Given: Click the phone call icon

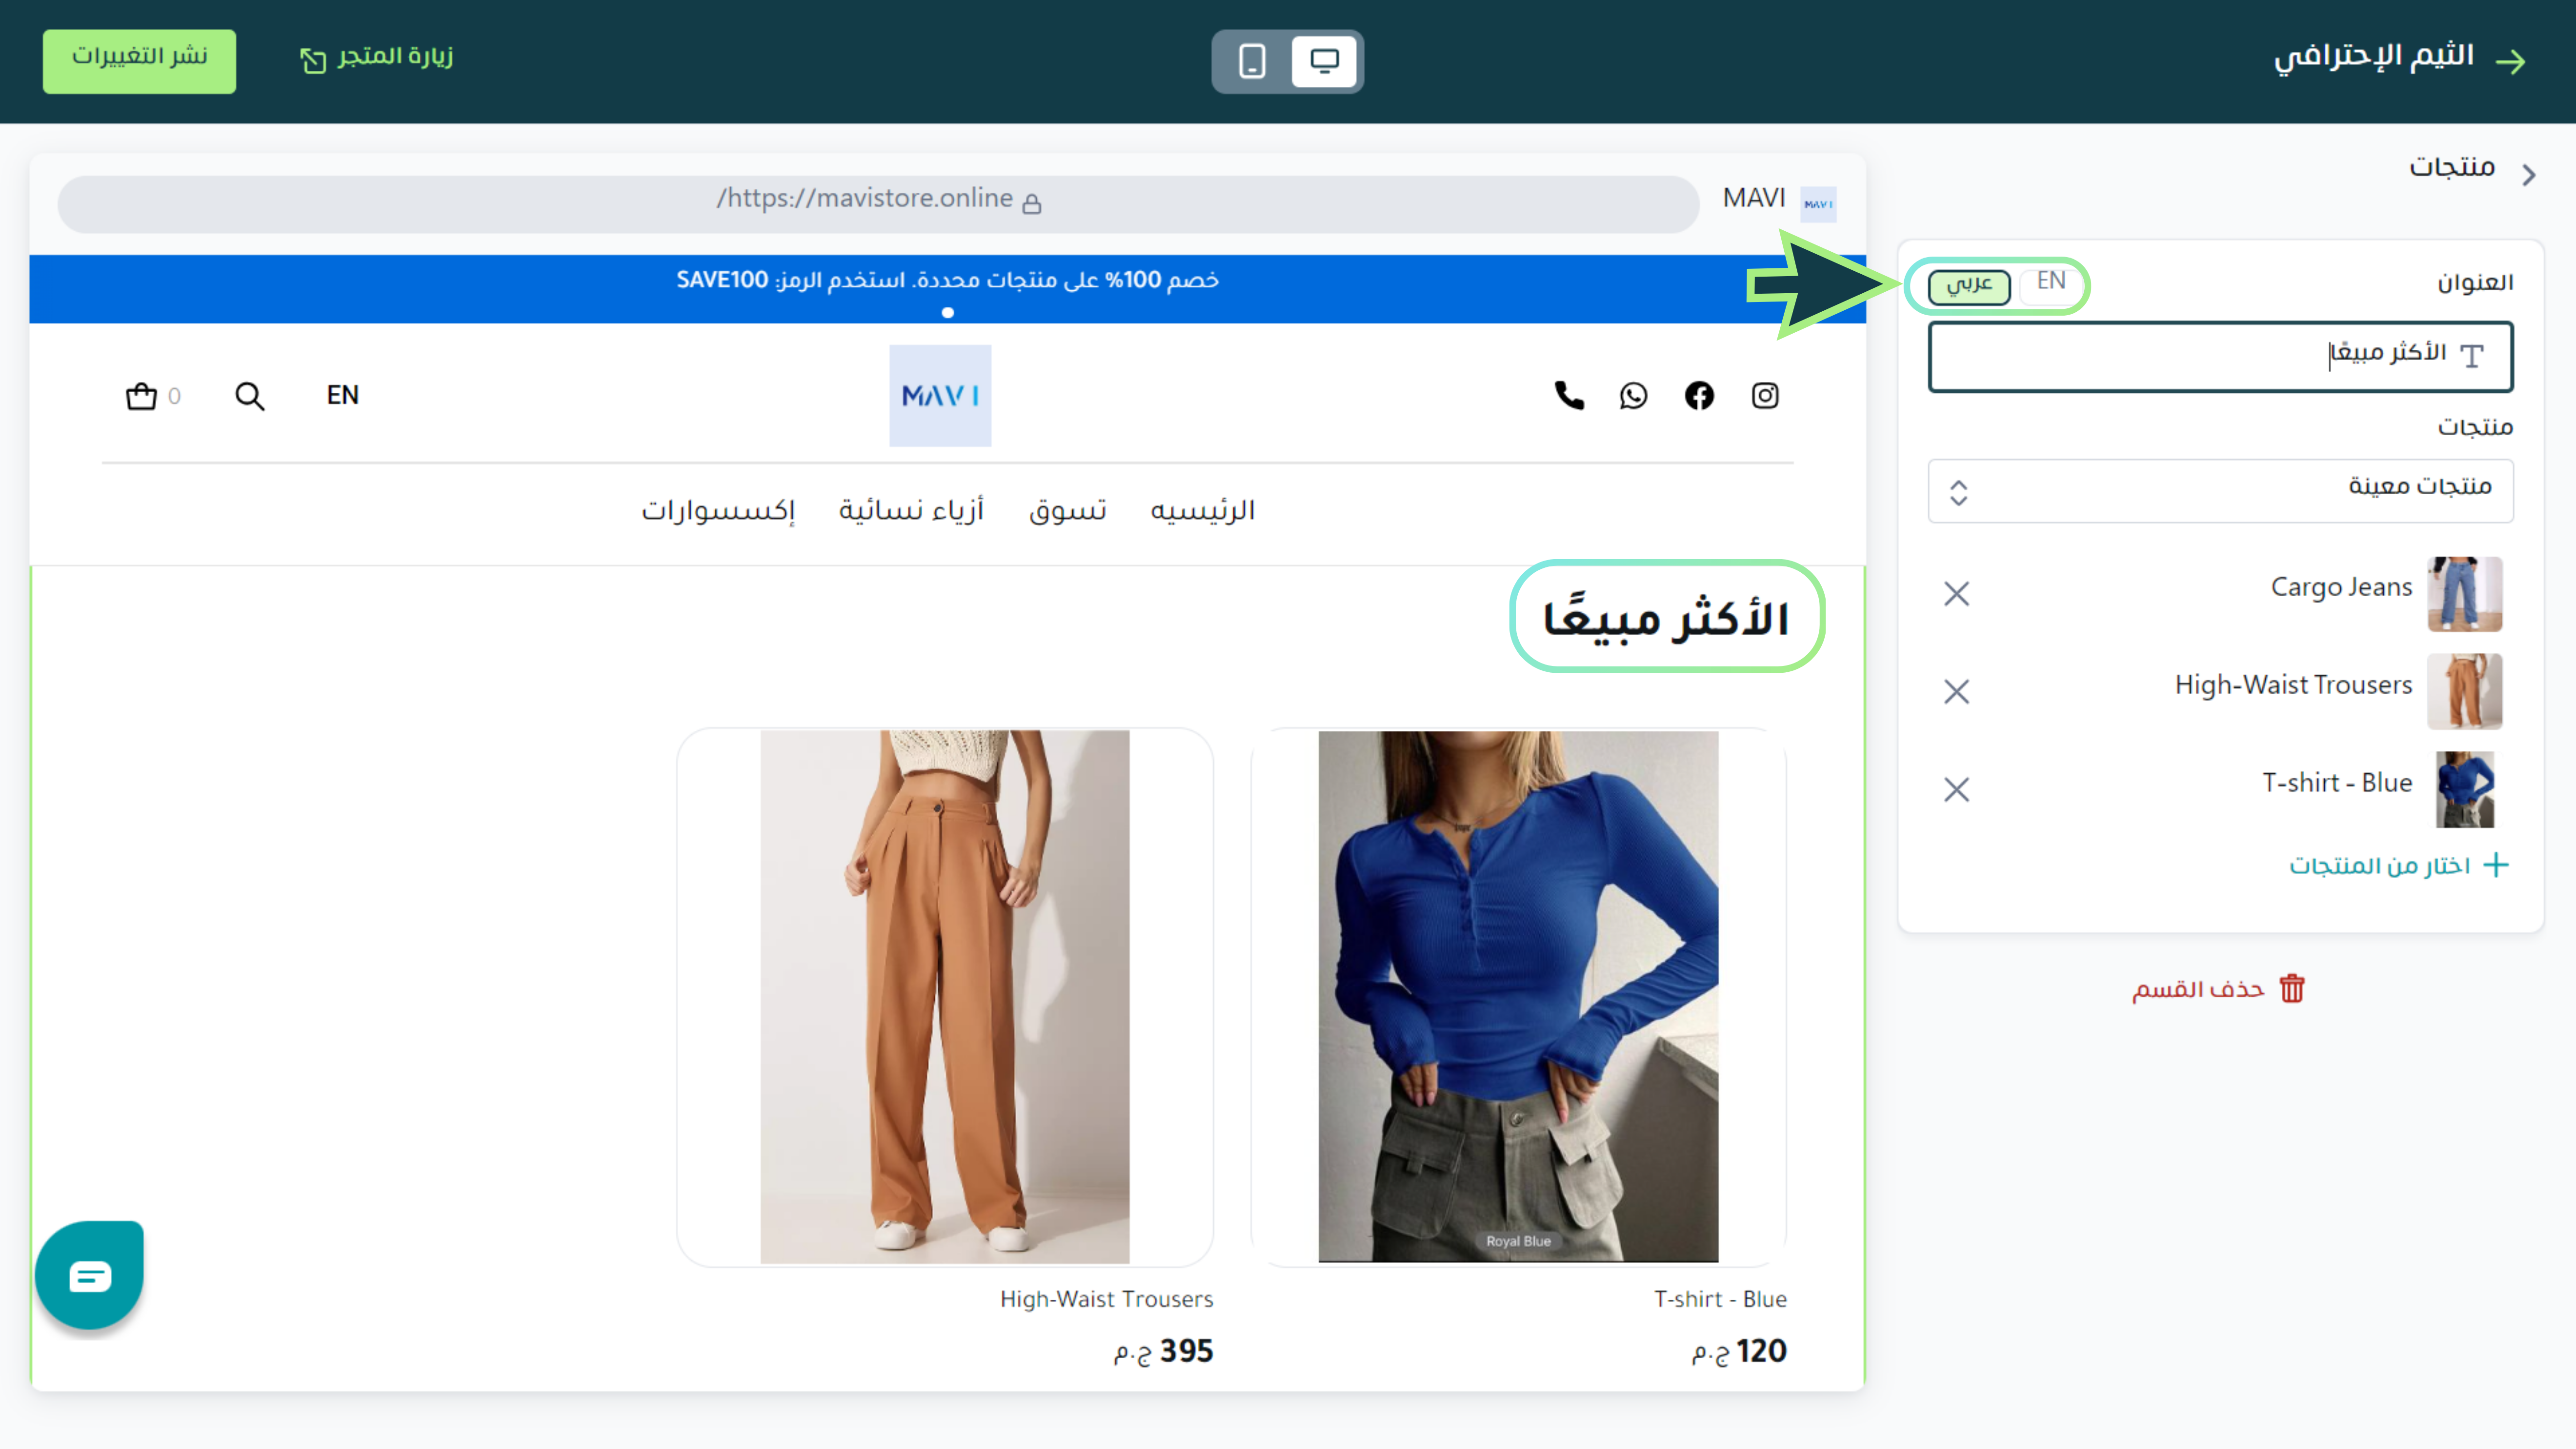Looking at the screenshot, I should click(1569, 396).
